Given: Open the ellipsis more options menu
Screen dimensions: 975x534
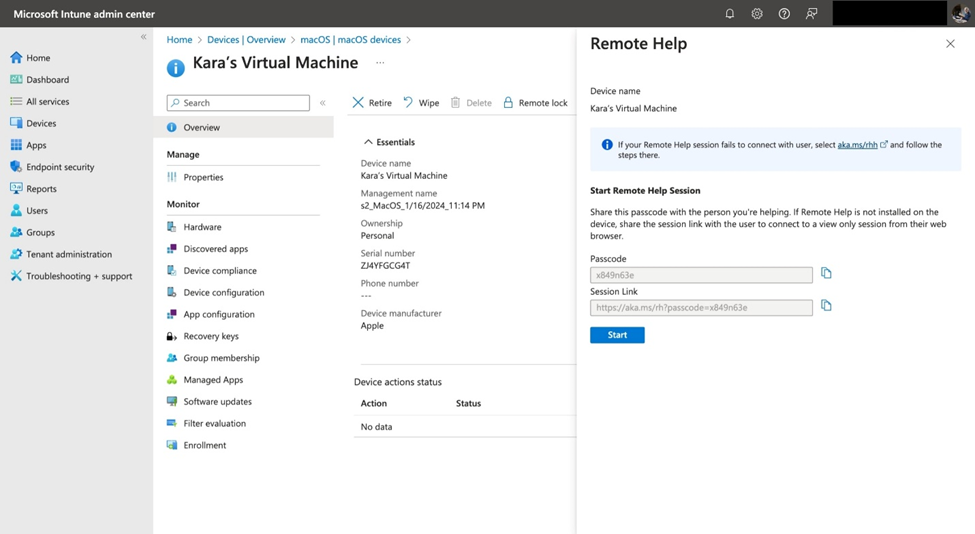Looking at the screenshot, I should [380, 63].
